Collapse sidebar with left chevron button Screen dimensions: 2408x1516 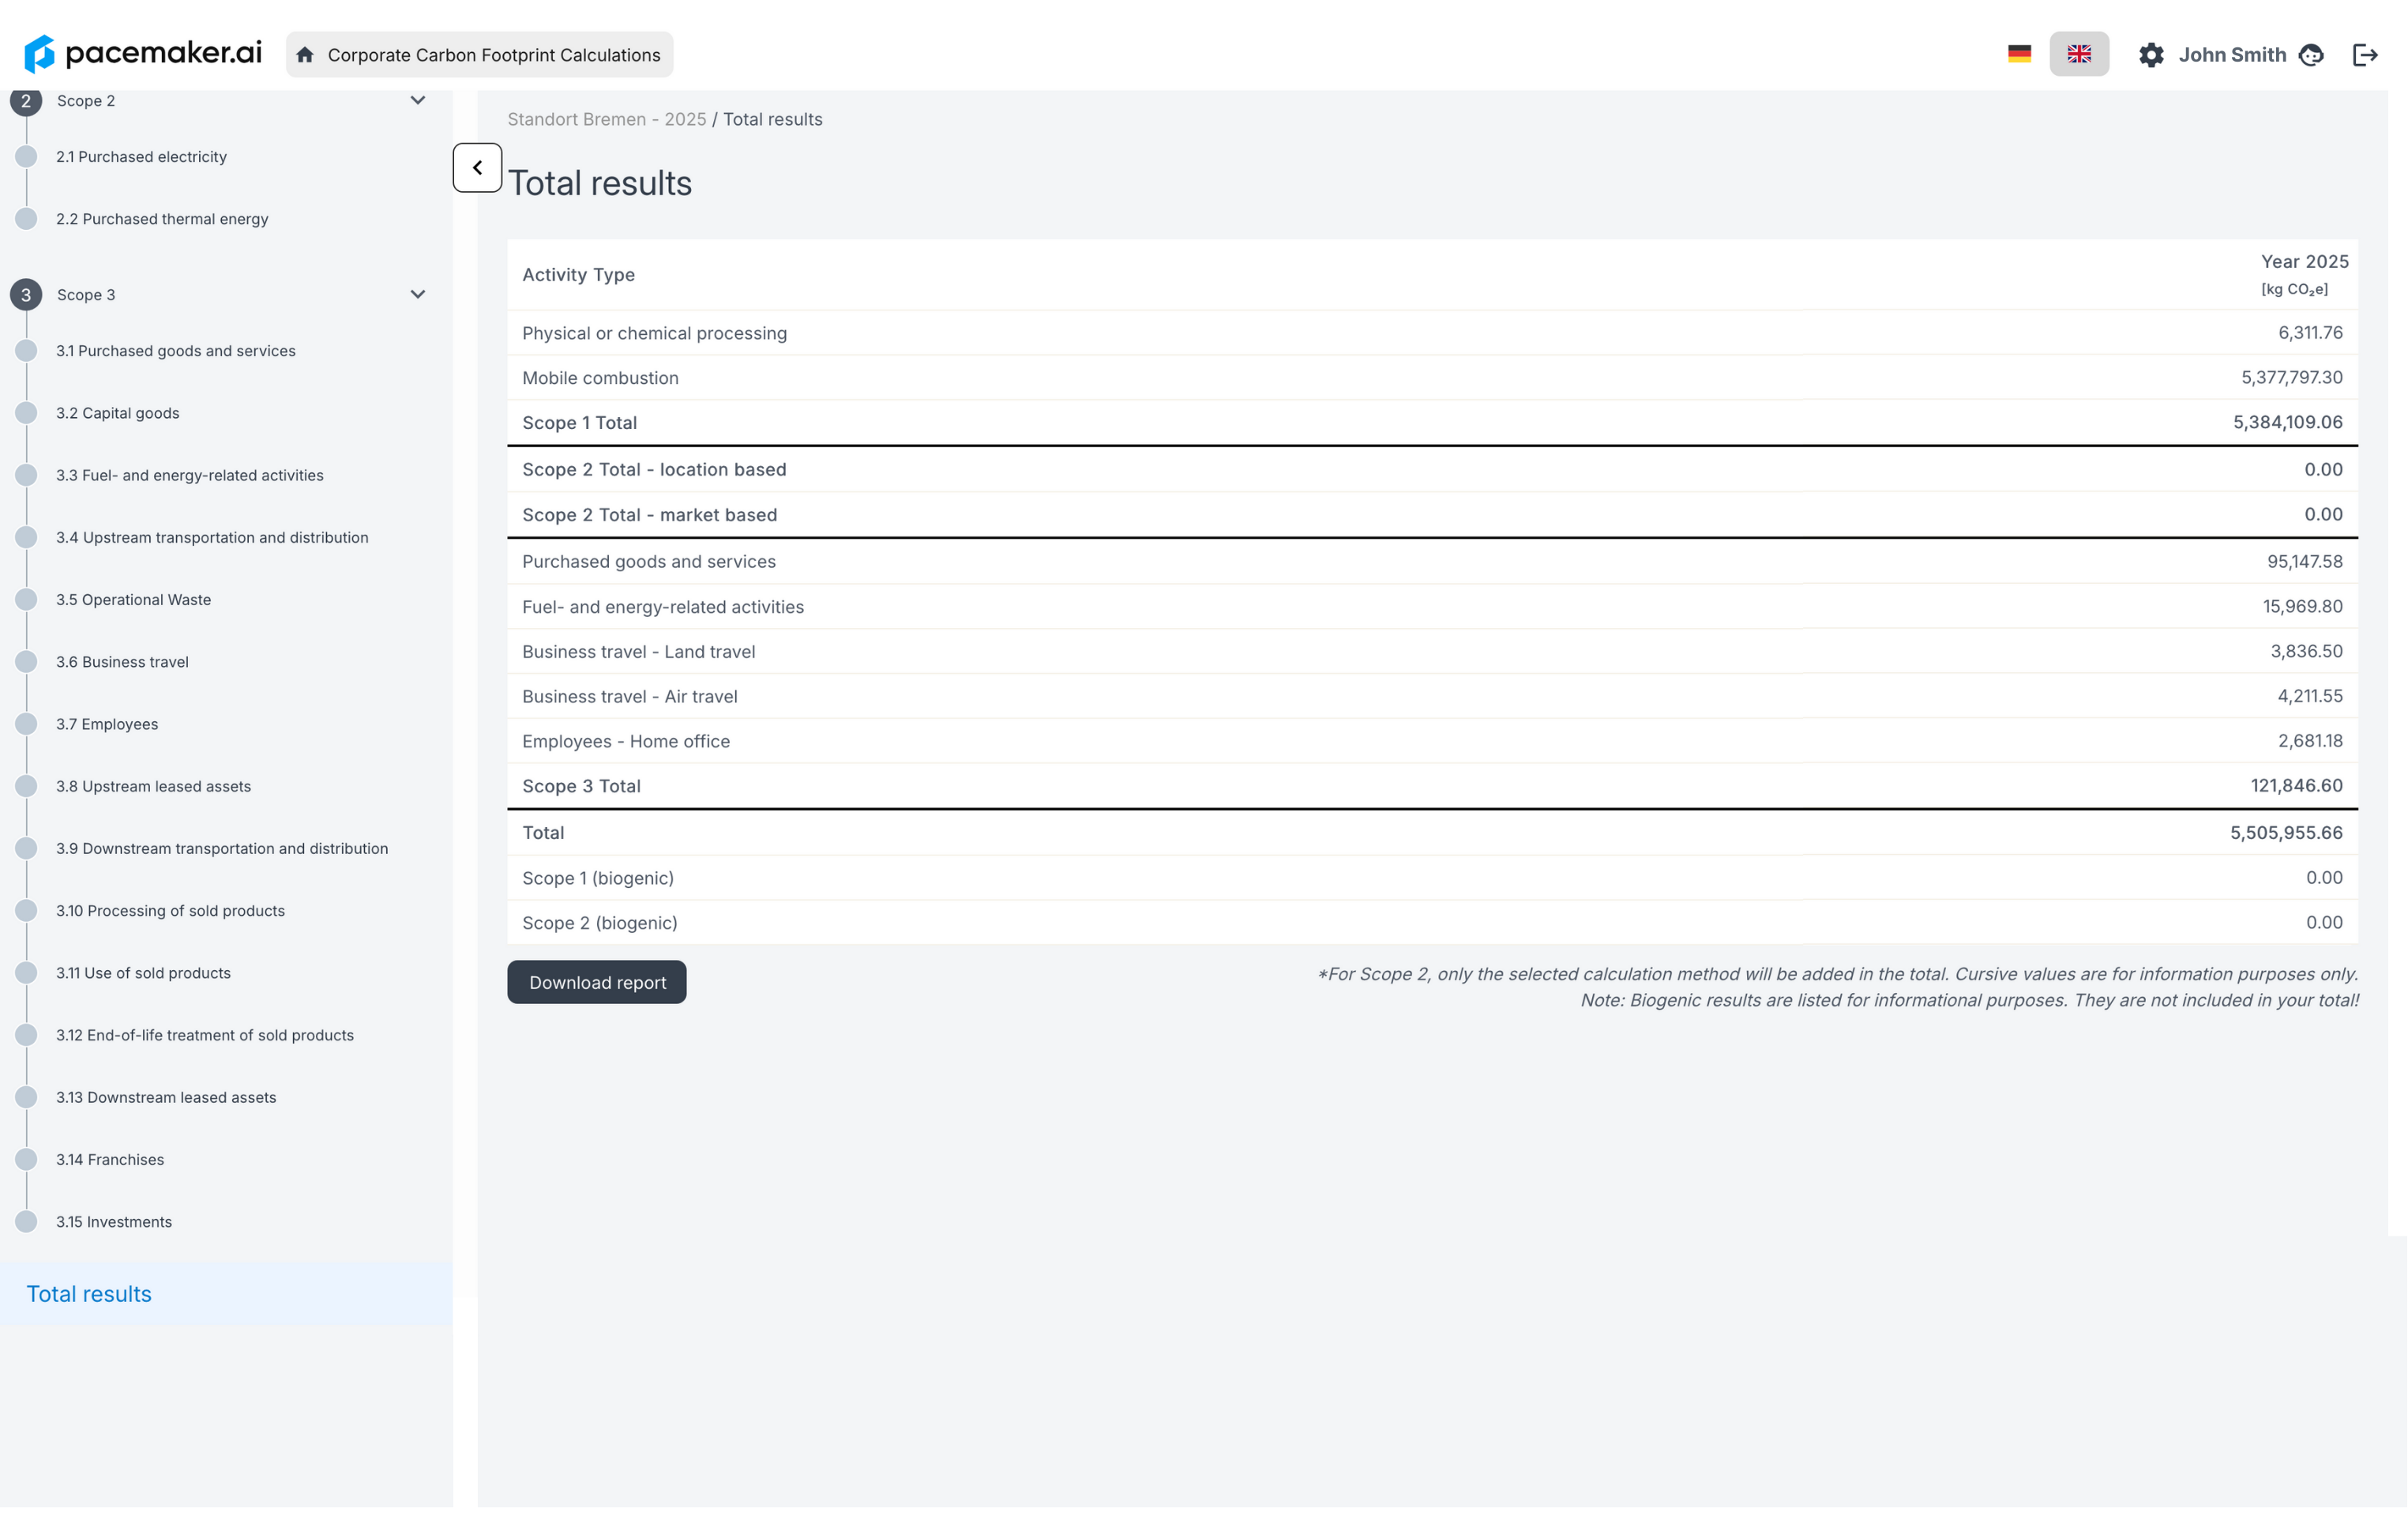coord(477,168)
